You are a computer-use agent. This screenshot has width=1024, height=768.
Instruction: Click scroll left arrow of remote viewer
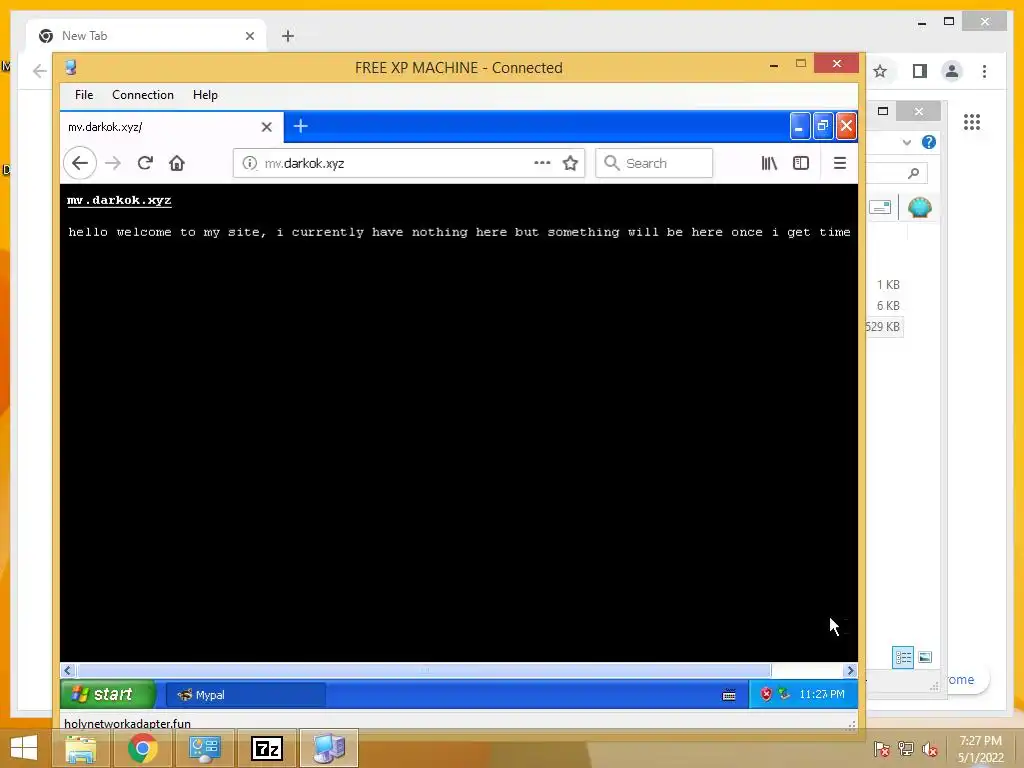pos(67,671)
